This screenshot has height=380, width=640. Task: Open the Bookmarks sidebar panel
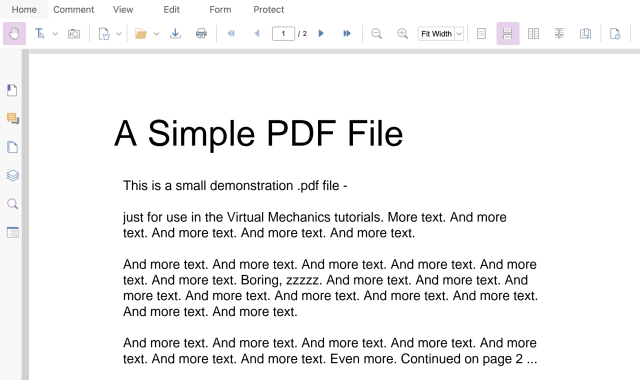(12, 90)
